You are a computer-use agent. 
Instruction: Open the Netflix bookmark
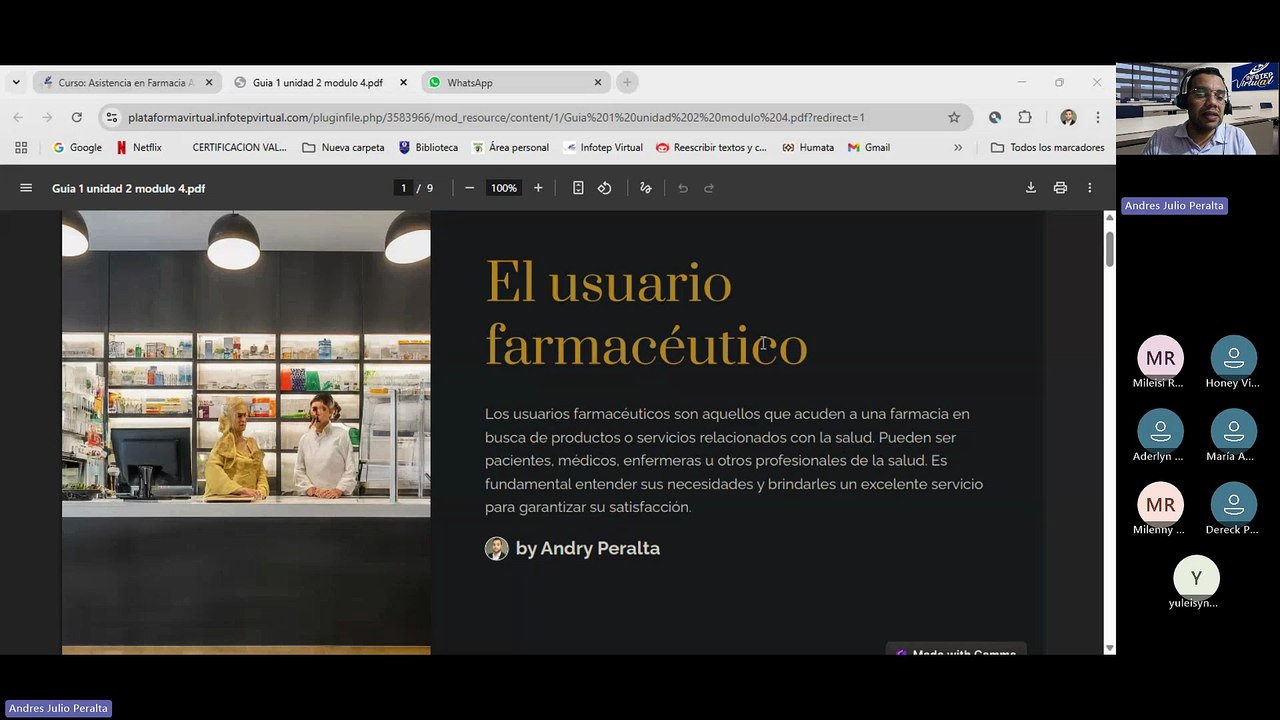(x=139, y=147)
